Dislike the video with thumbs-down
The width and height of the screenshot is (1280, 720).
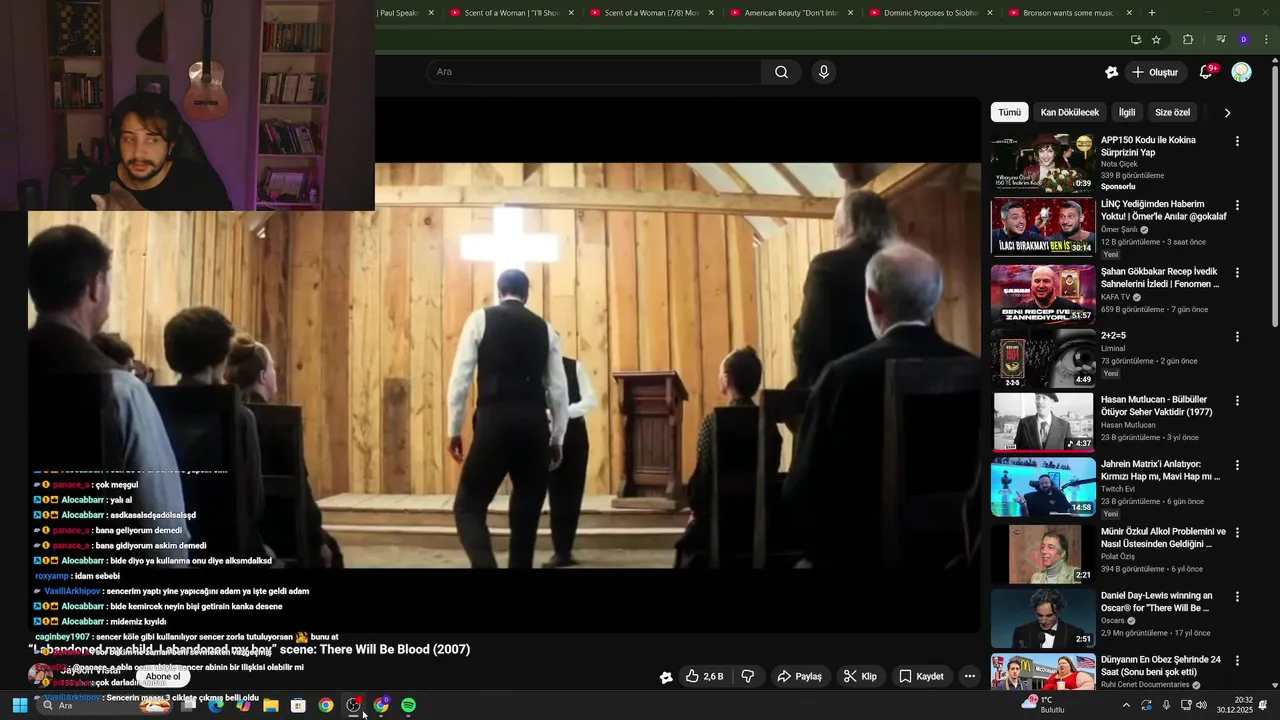[748, 677]
